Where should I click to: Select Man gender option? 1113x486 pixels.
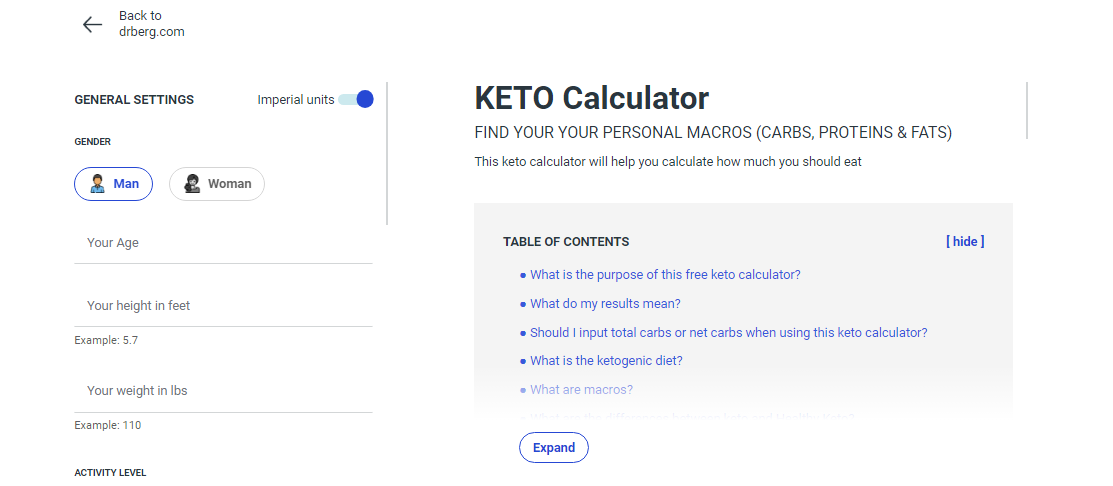114,184
